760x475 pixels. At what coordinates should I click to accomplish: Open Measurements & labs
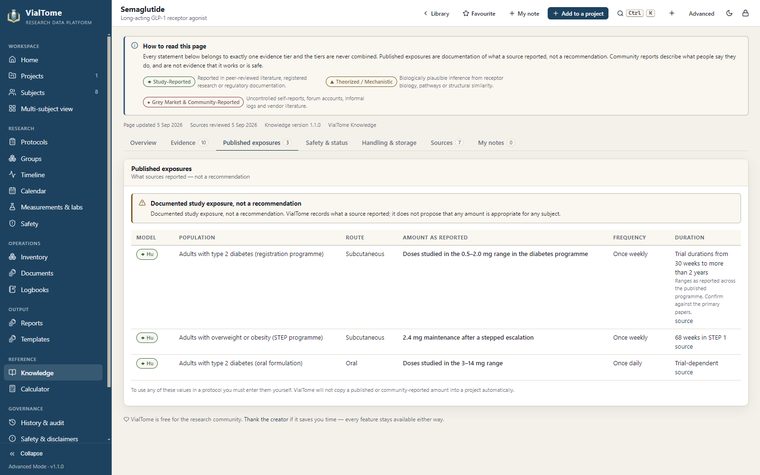click(x=53, y=207)
